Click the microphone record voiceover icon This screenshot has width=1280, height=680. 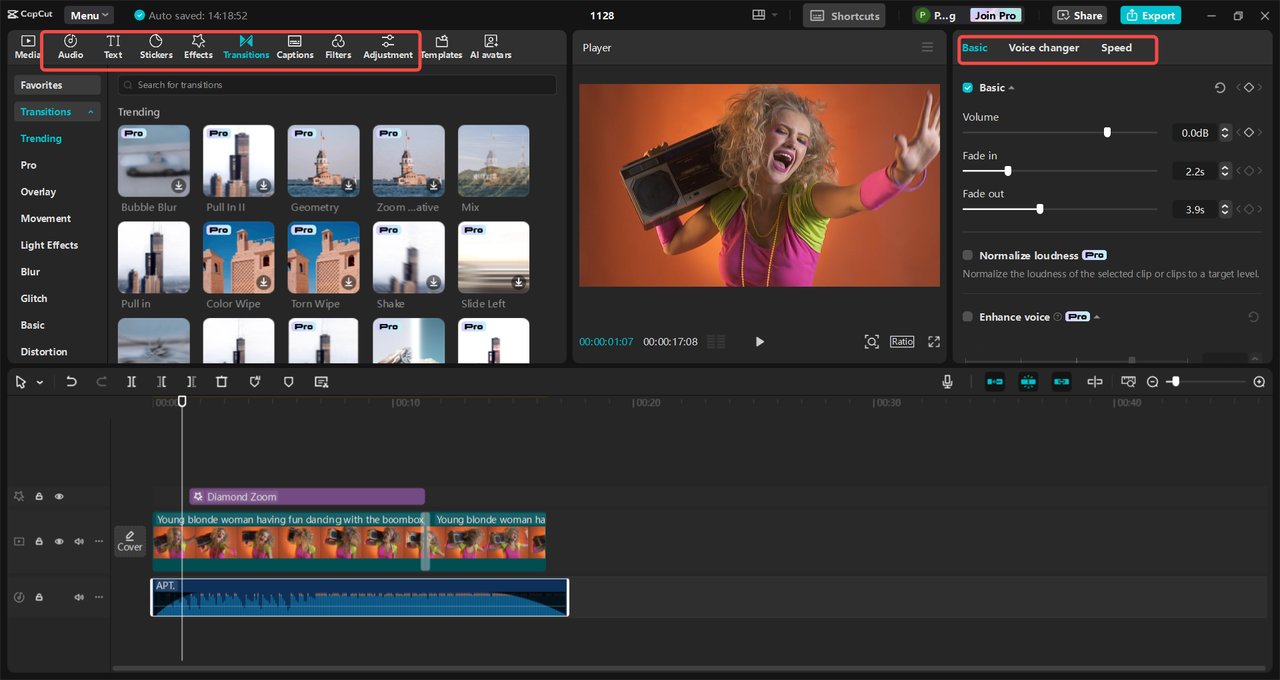[x=947, y=382]
